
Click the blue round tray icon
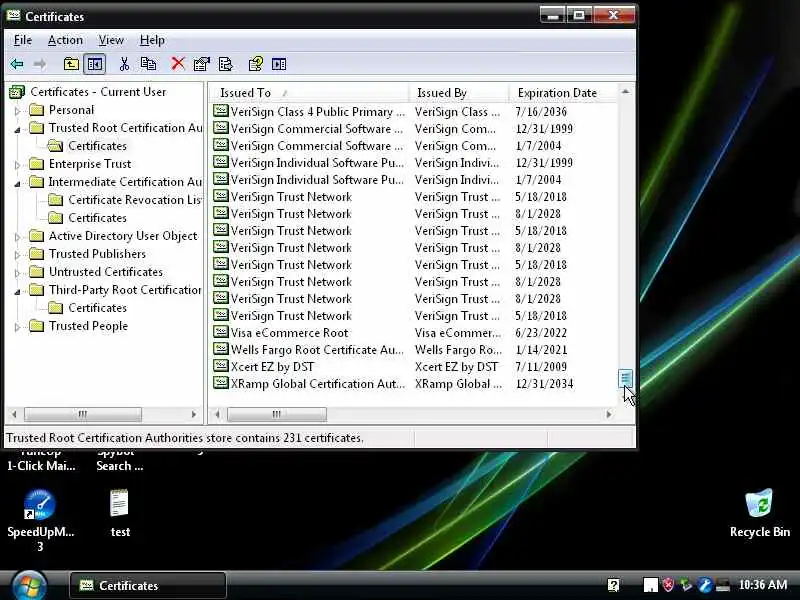(705, 585)
